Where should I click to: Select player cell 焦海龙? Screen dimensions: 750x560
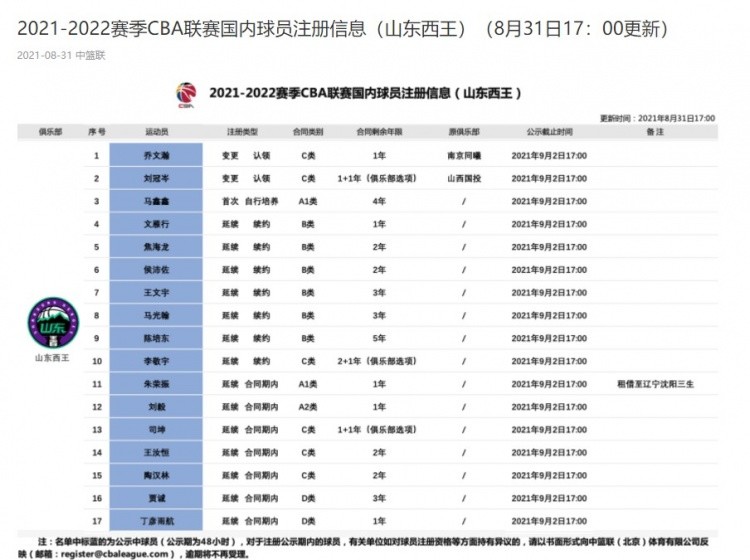click(x=156, y=247)
